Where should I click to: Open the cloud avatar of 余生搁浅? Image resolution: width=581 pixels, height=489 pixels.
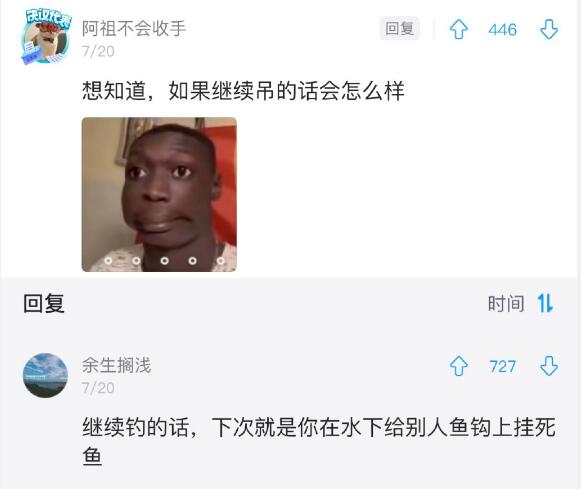(45, 375)
